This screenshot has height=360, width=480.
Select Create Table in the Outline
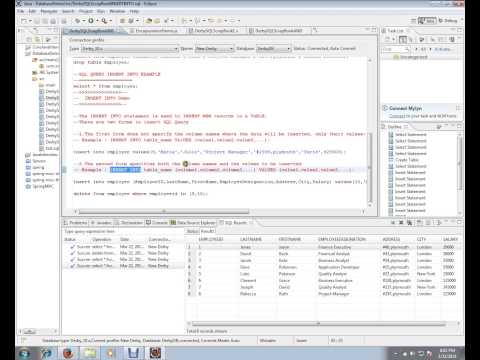pyautogui.click(x=406, y=160)
